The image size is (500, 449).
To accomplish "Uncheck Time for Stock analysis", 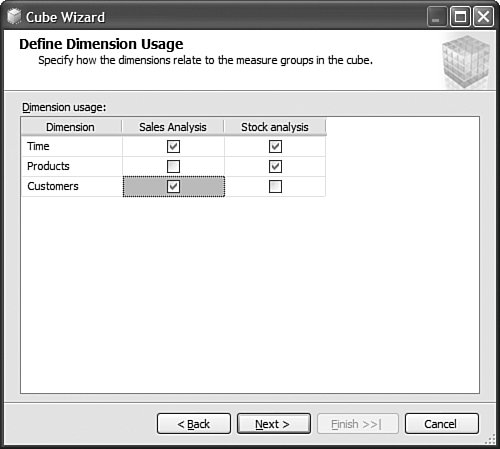I will 275,146.
